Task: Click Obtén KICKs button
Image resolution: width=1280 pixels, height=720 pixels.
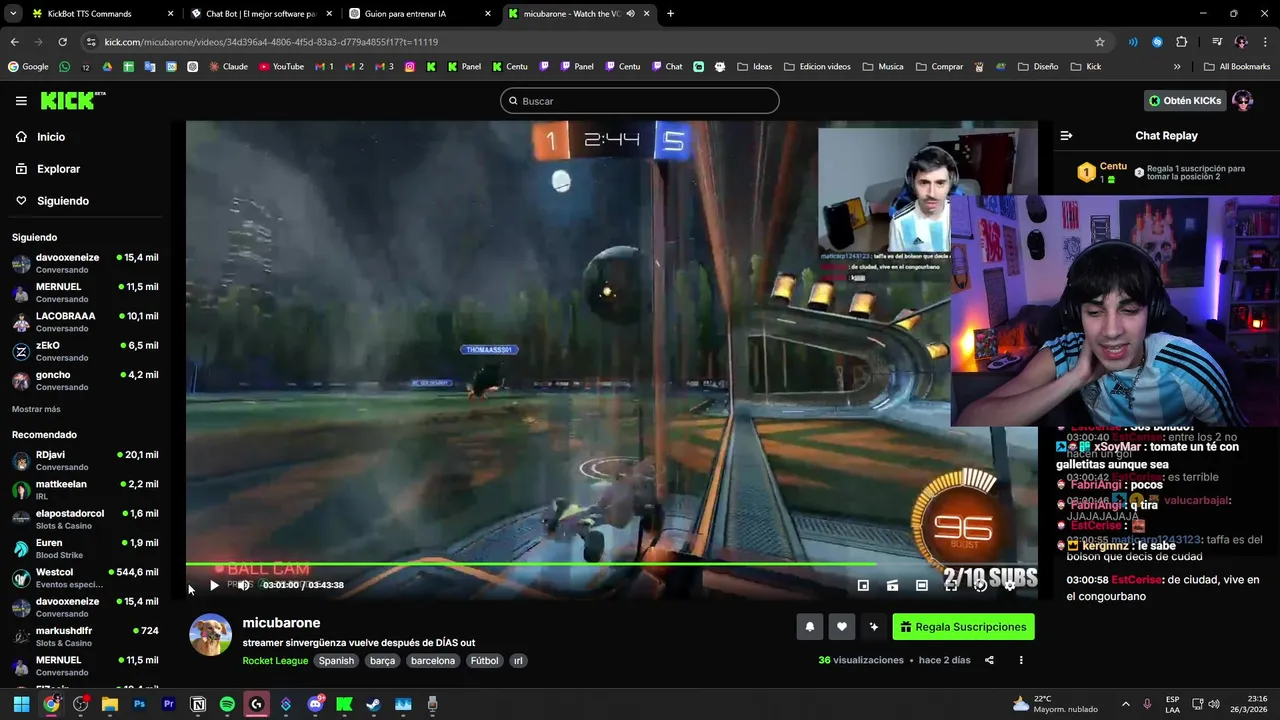Action: (1185, 101)
